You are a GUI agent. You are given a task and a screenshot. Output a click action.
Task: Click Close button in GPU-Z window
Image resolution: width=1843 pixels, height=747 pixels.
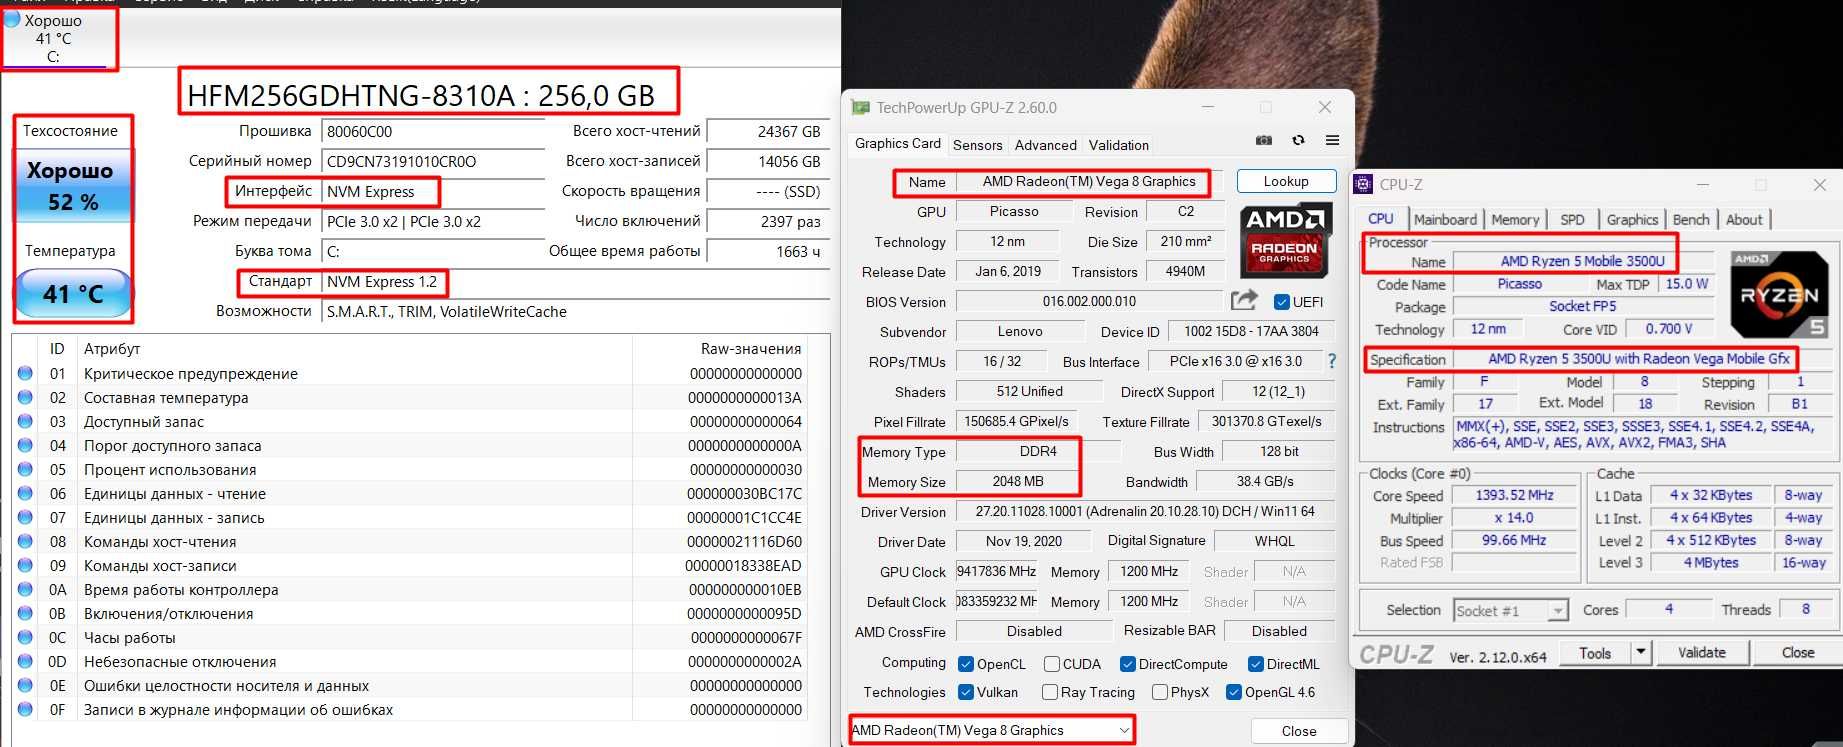point(1299,731)
